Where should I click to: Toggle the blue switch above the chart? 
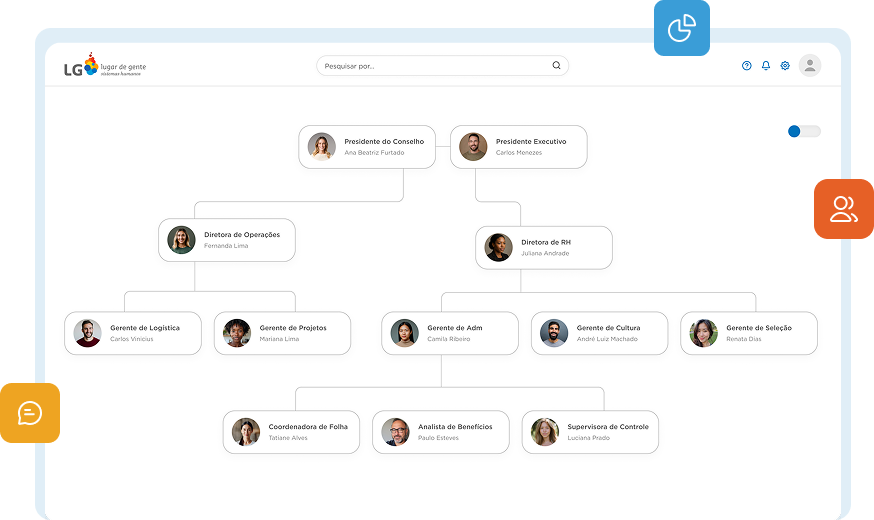point(803,131)
